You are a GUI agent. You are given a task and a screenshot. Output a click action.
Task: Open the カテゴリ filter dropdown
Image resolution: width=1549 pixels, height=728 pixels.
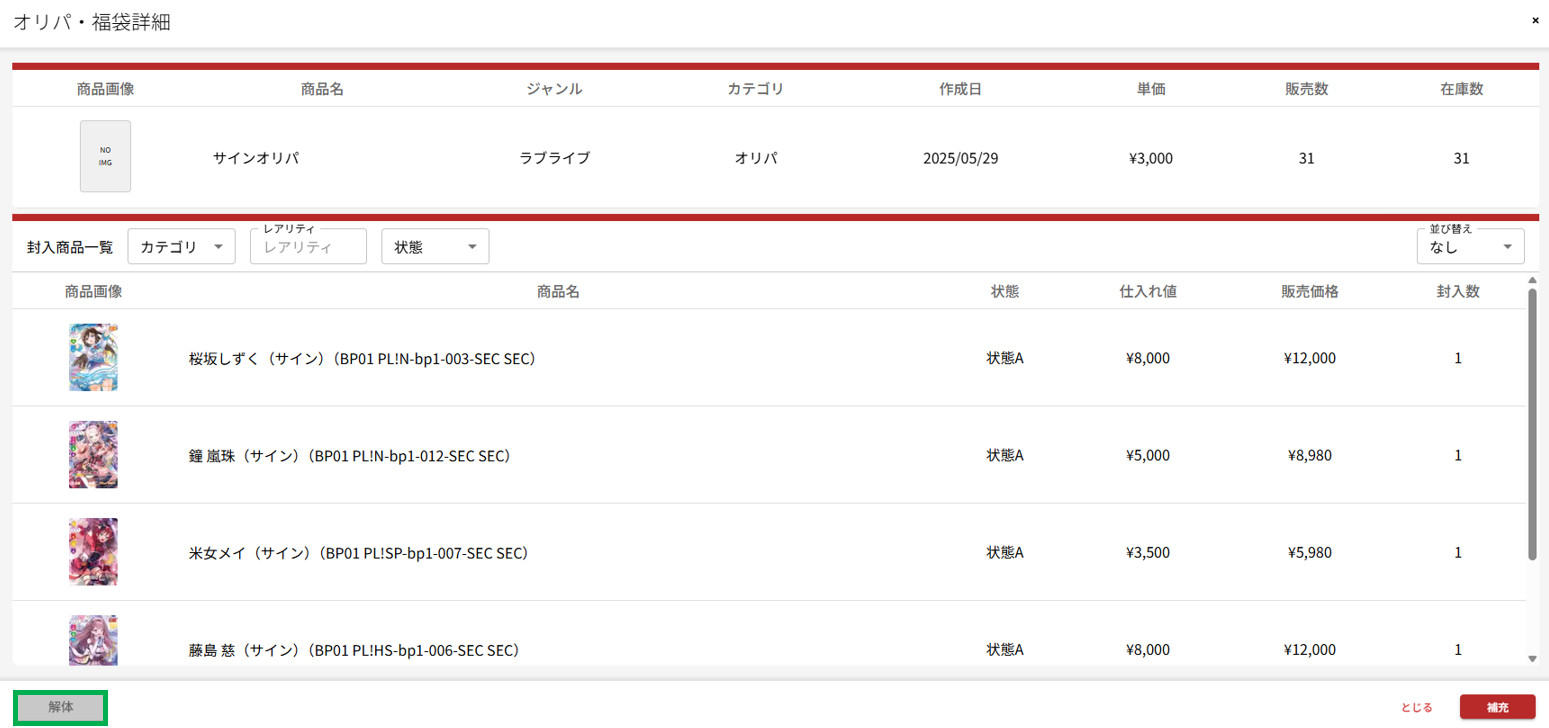click(x=182, y=247)
